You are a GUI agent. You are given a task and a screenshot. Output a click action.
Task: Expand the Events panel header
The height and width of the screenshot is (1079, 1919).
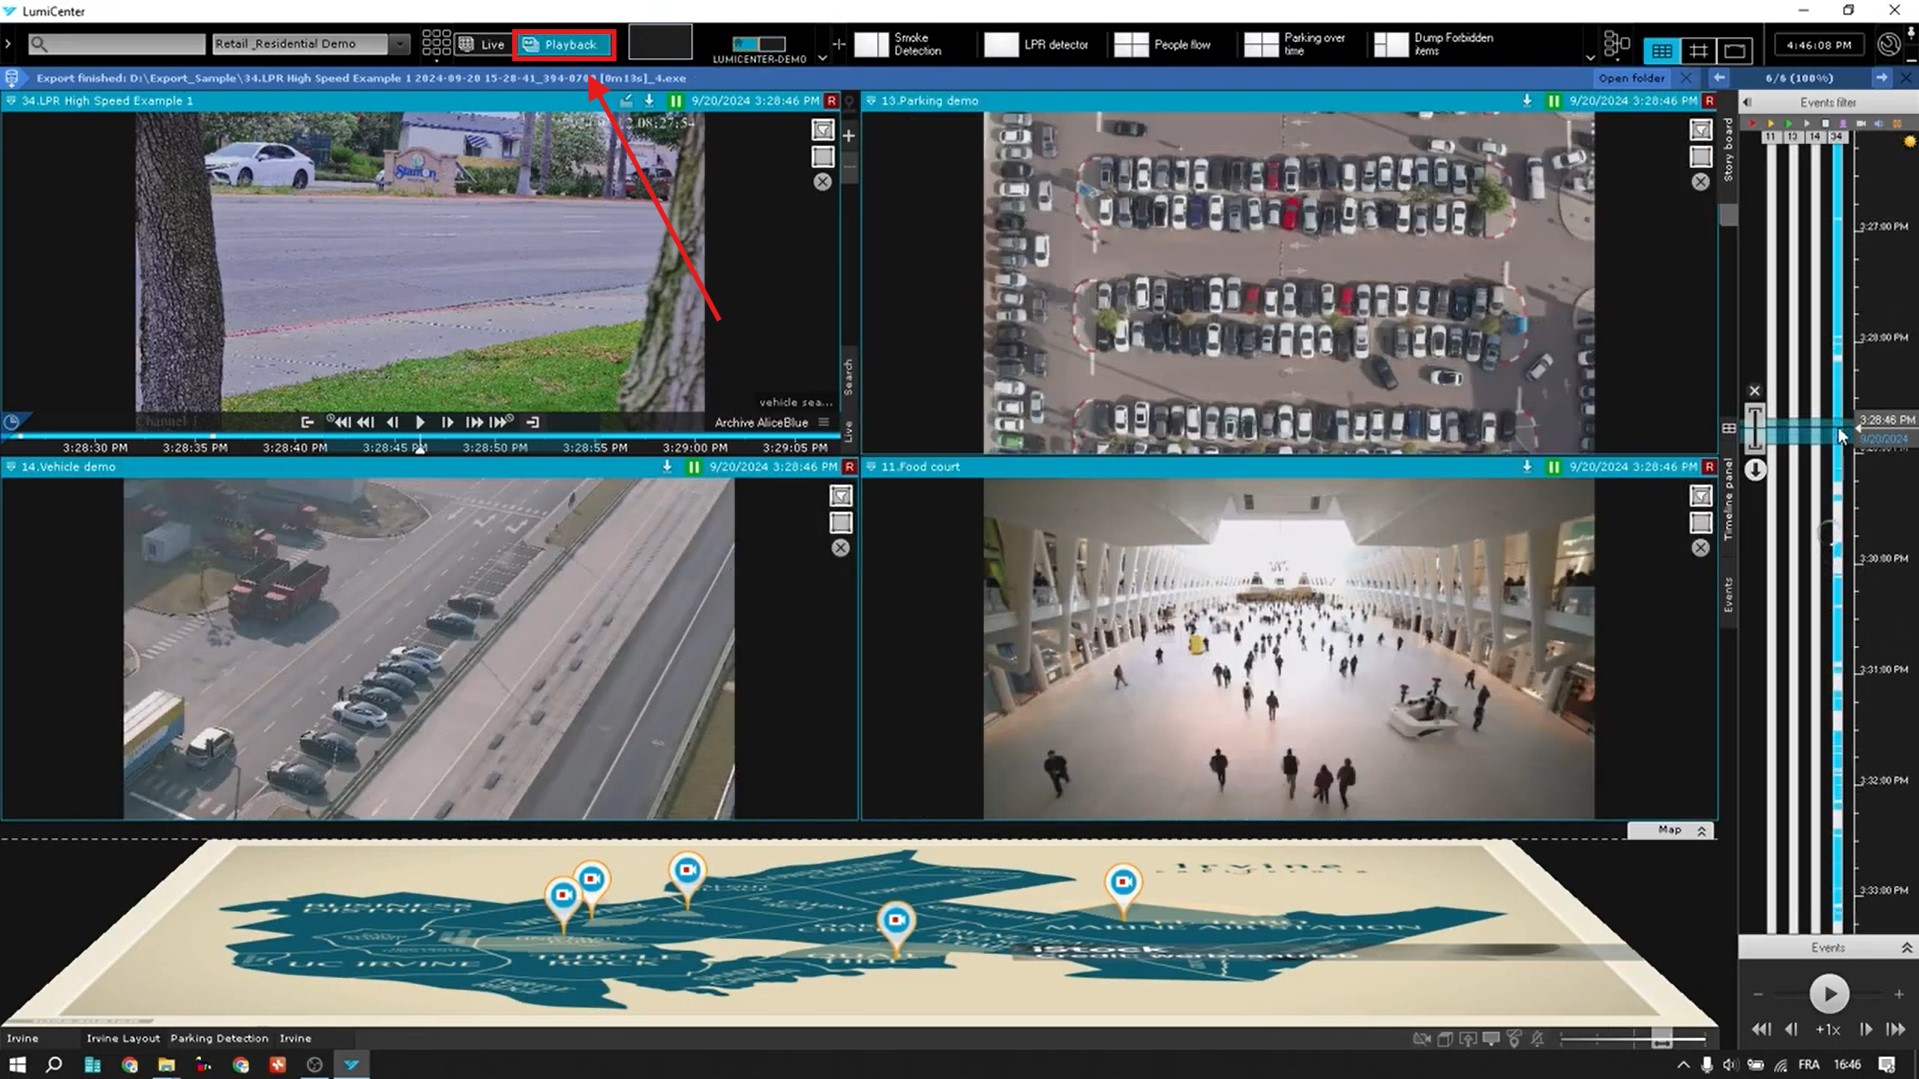[1905, 948]
